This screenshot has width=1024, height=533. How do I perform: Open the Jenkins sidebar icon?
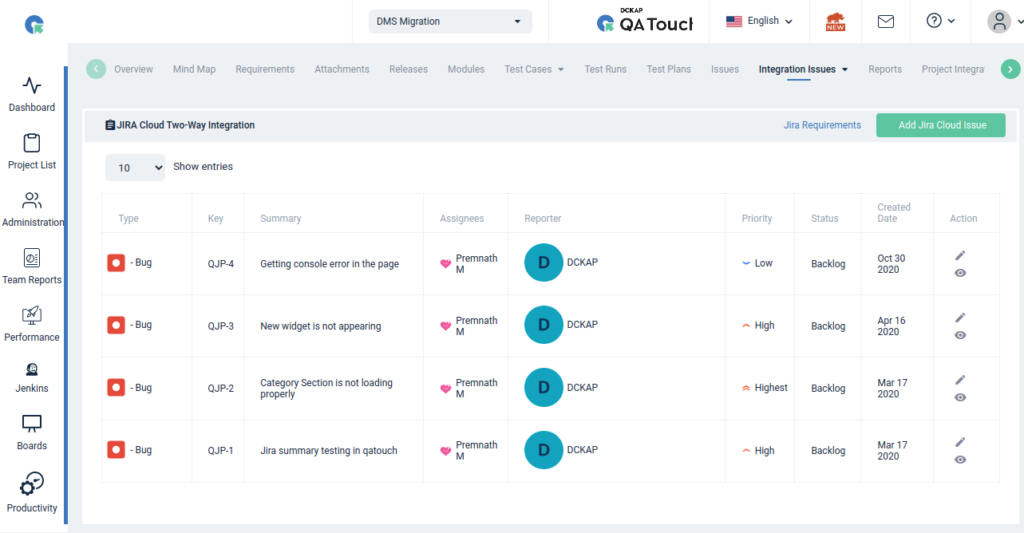coord(32,370)
